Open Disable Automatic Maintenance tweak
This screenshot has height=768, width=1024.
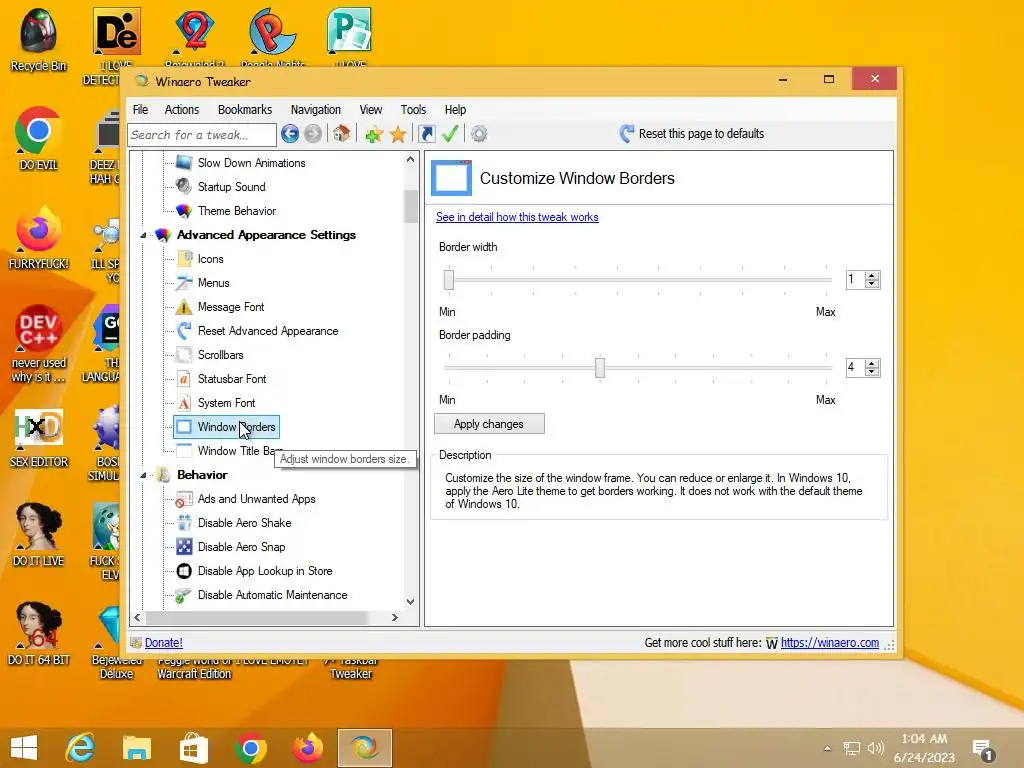pos(272,595)
